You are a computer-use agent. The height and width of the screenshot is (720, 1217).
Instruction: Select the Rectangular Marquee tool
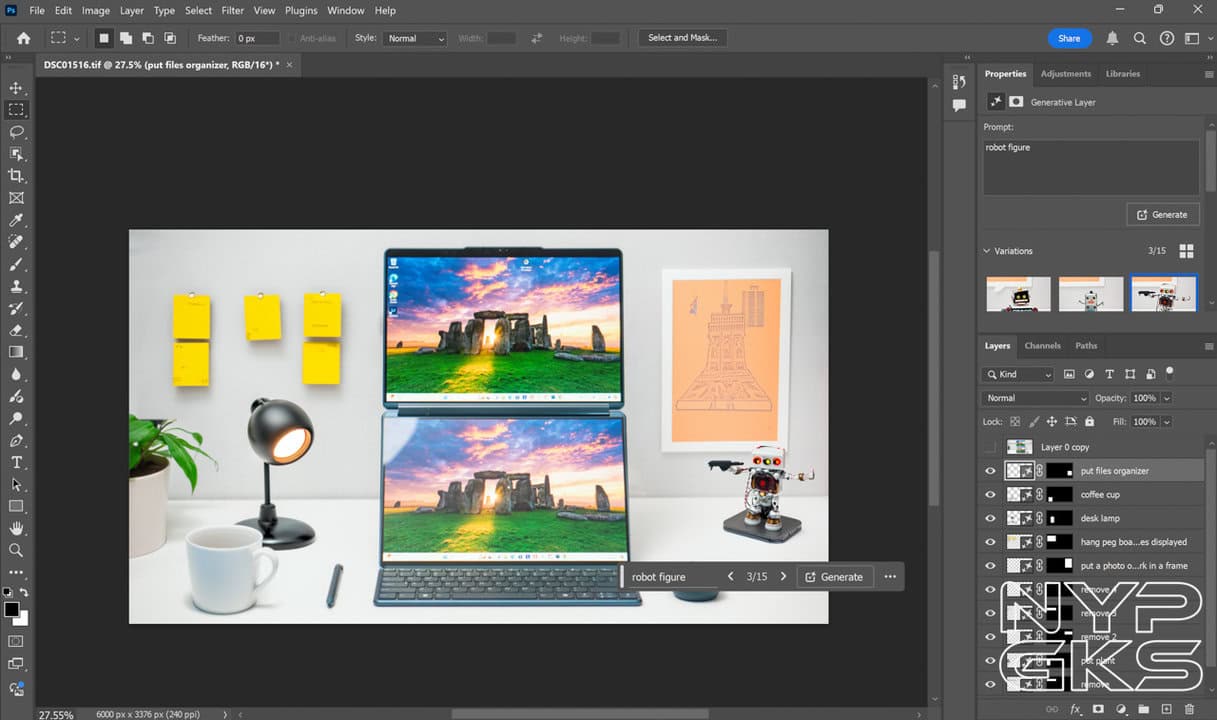pyautogui.click(x=16, y=110)
